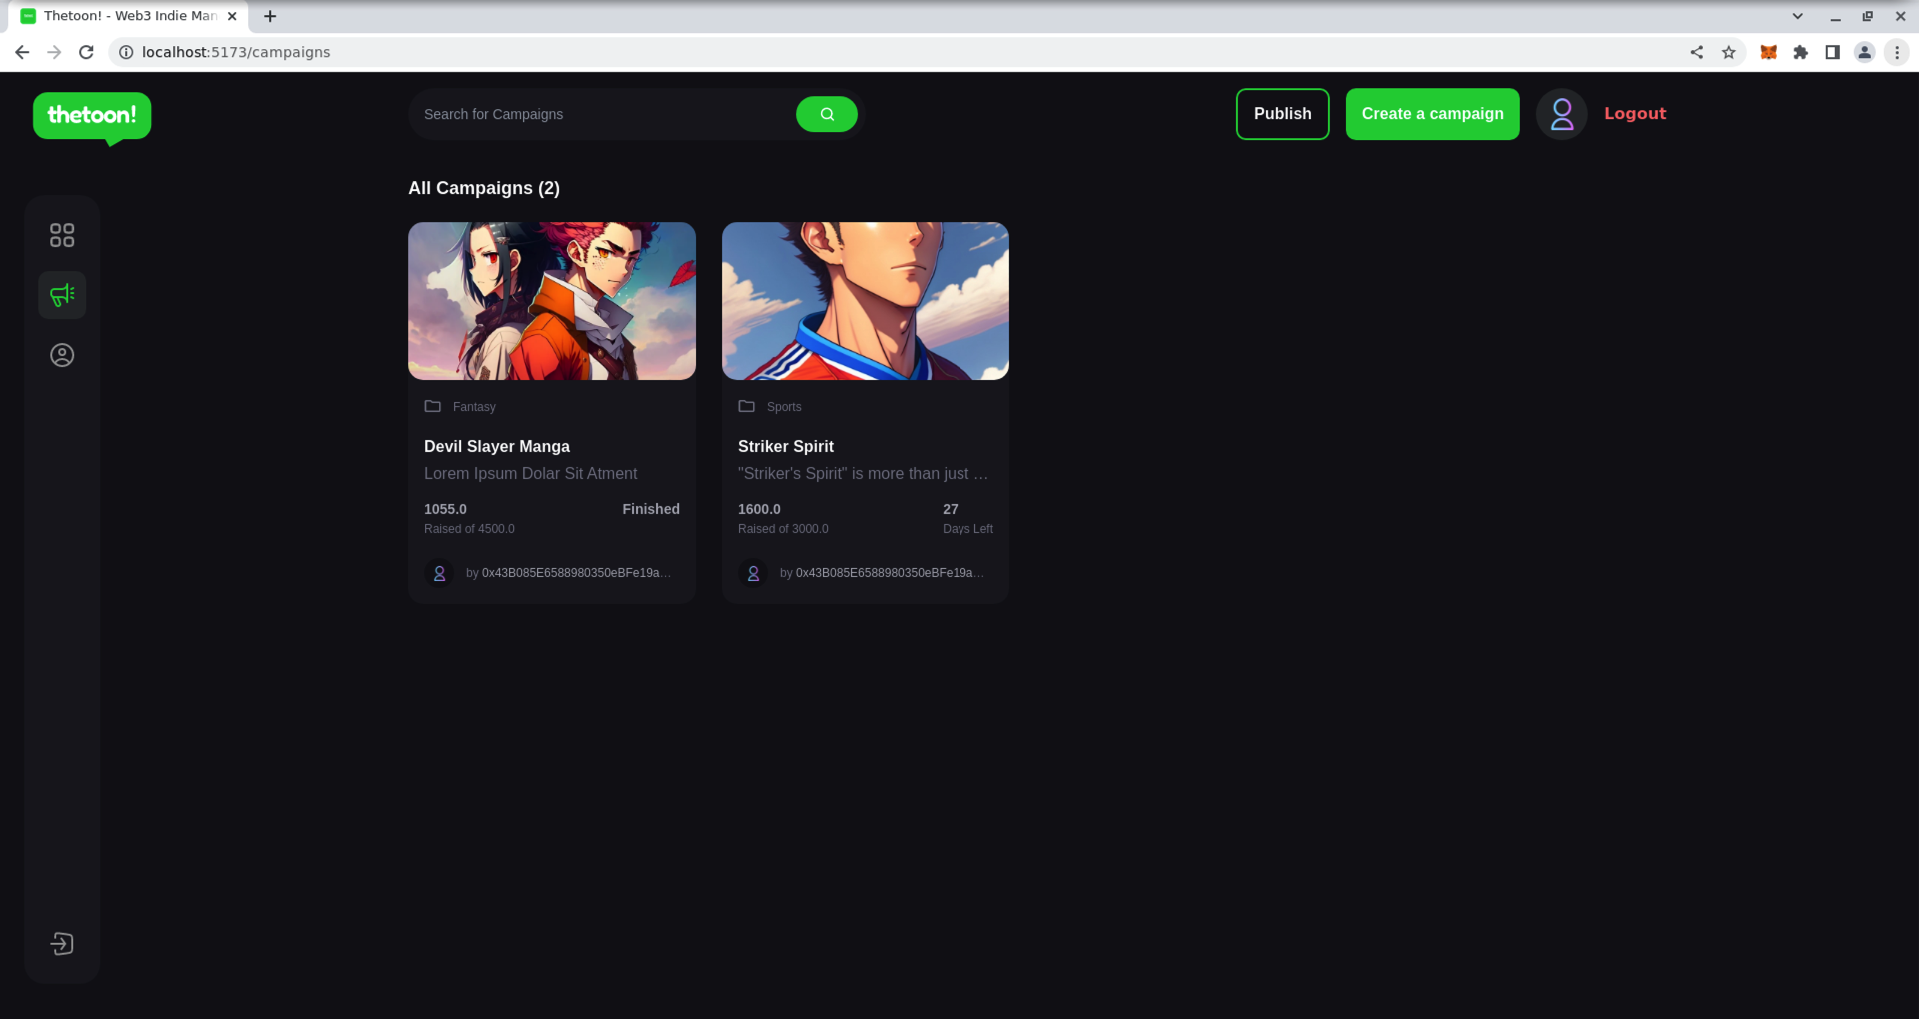Open the thetoon! logo

coord(91,116)
